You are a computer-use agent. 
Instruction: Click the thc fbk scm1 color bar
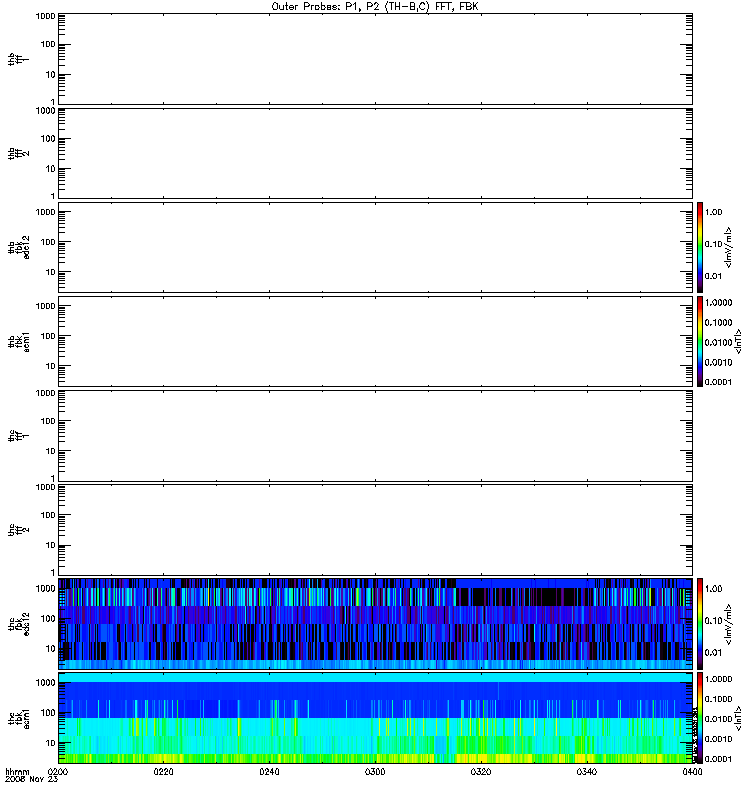(x=700, y=718)
